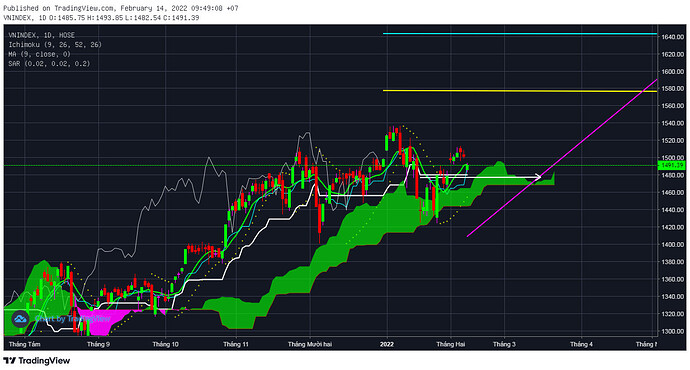
Task: Click the 1600.00 price axis label
Action: point(672,71)
